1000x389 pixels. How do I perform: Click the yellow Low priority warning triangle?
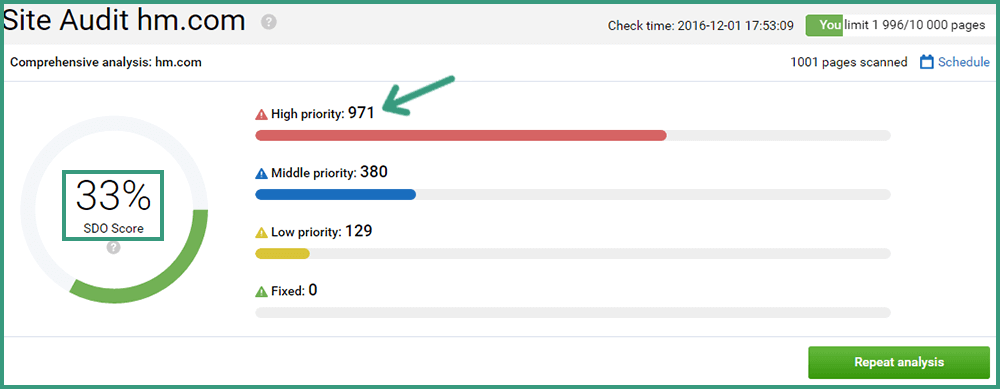tap(261, 232)
